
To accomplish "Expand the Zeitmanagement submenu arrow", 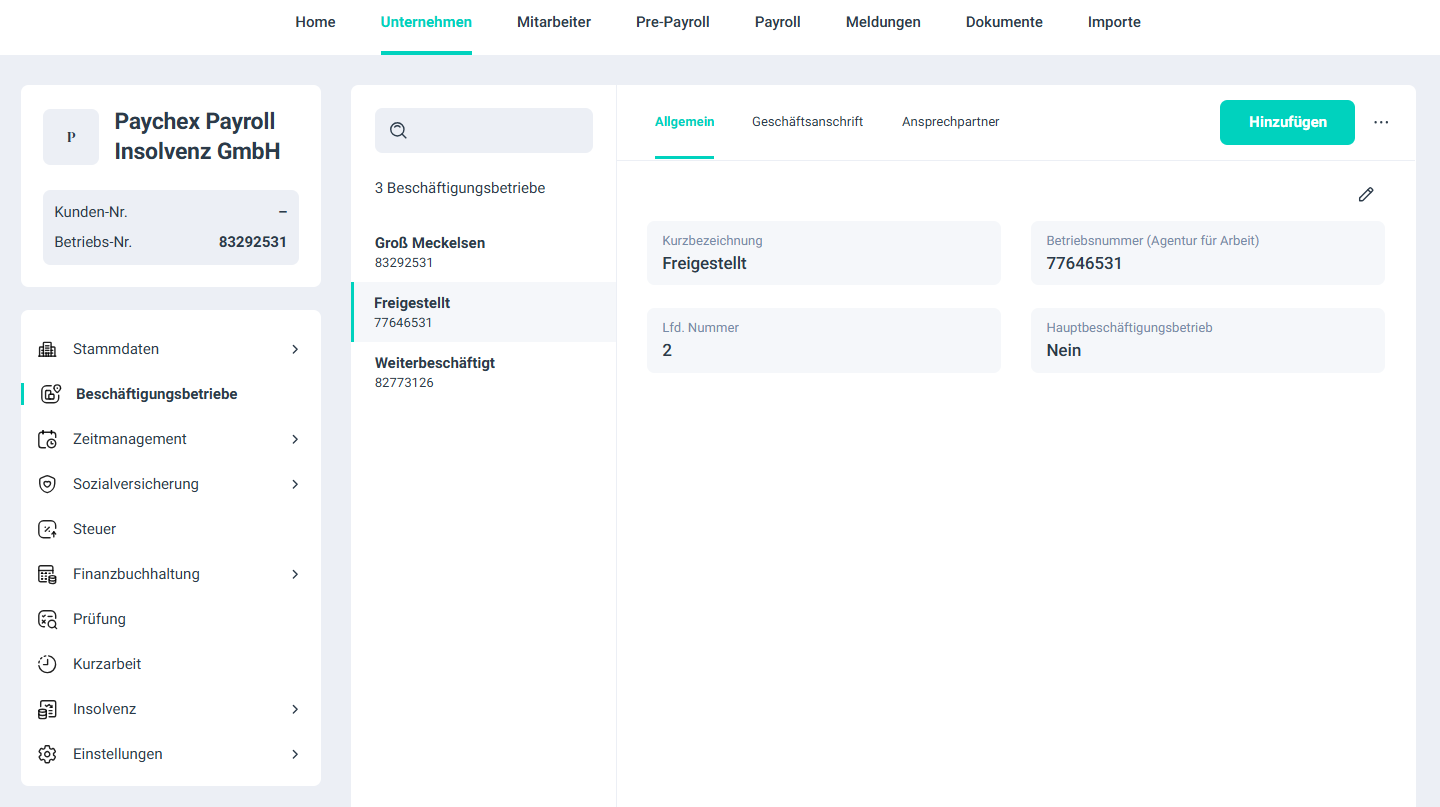I will coord(295,439).
